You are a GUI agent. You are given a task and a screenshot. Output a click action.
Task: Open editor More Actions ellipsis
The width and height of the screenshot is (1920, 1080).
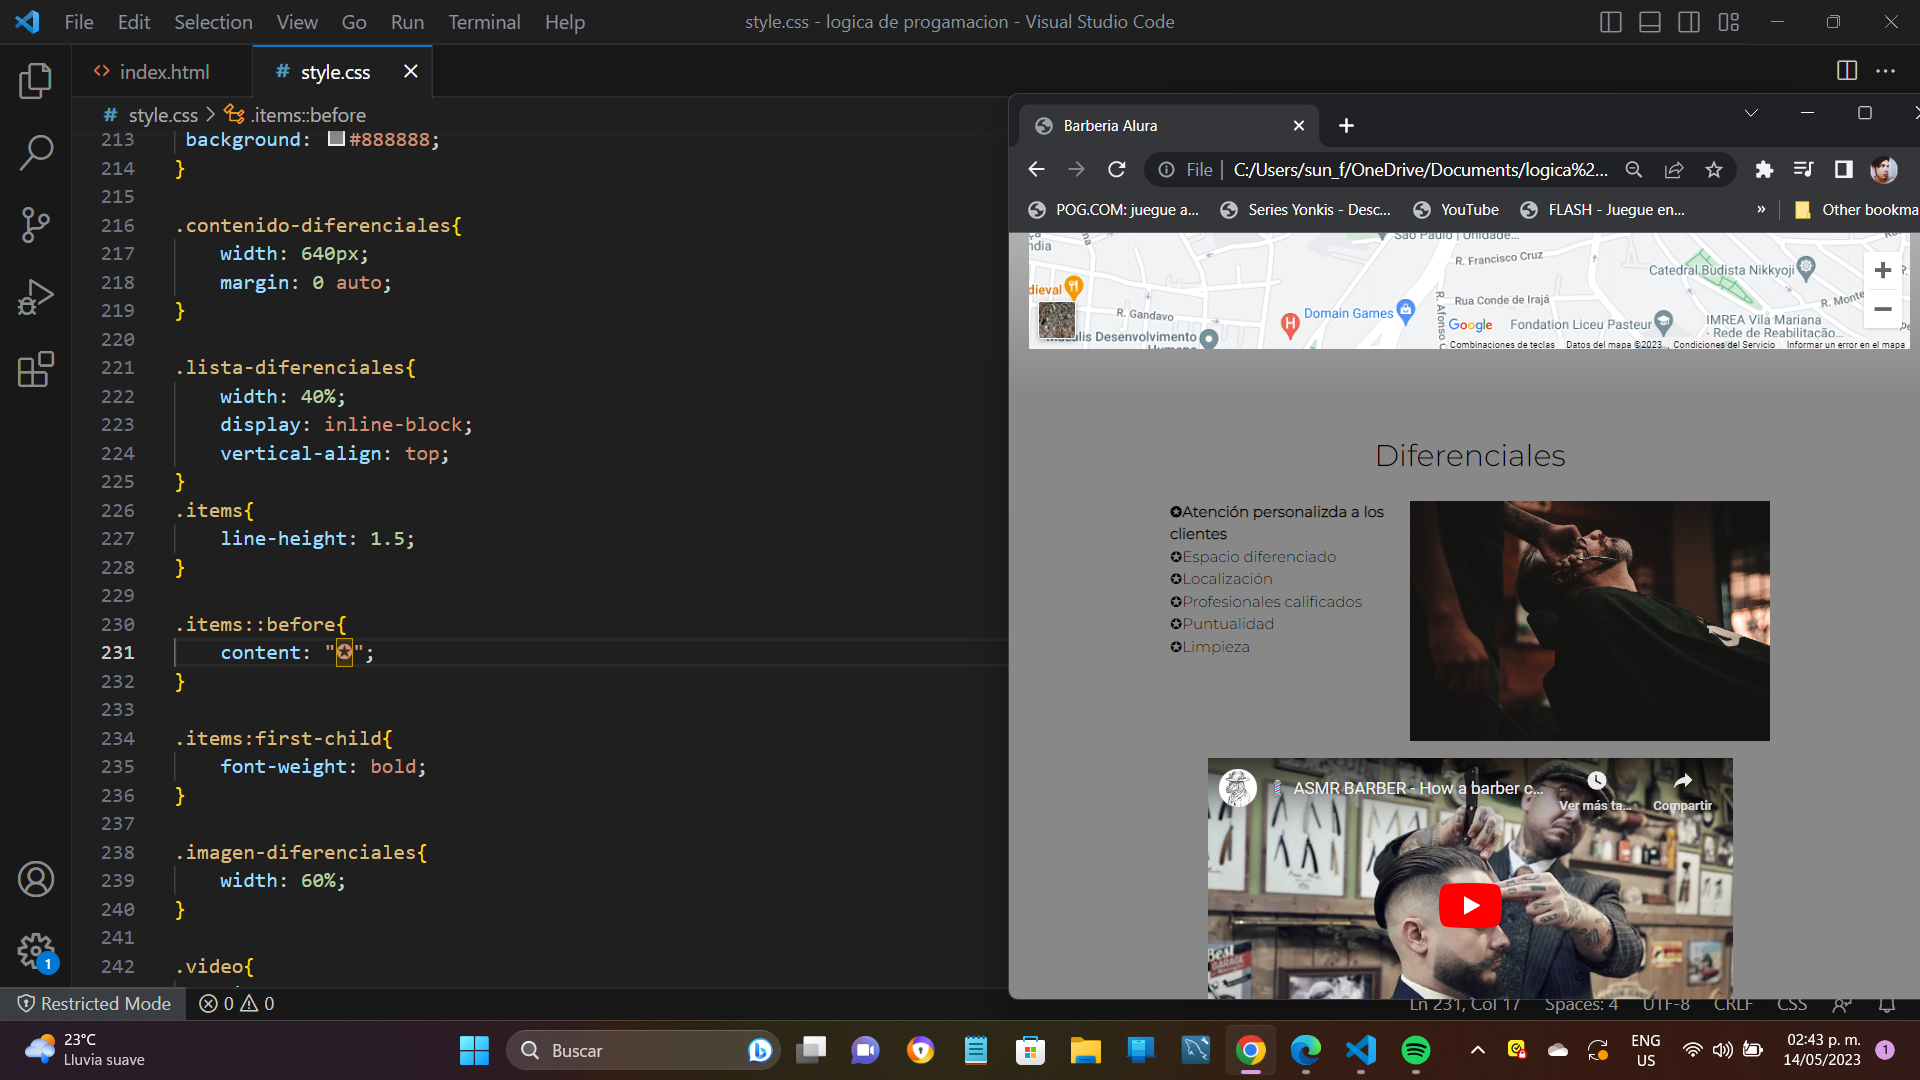click(1885, 71)
